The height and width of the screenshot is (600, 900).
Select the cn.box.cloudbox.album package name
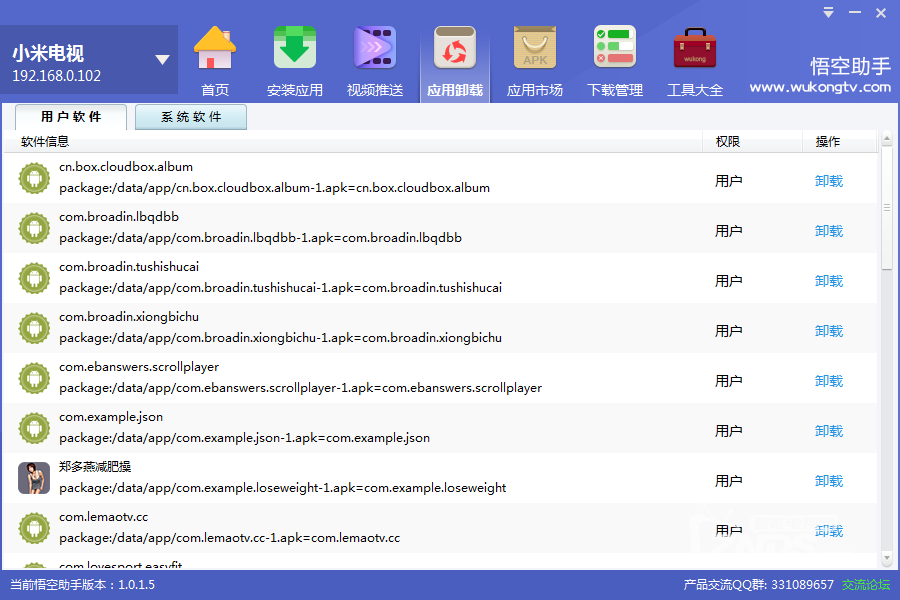[x=126, y=167]
